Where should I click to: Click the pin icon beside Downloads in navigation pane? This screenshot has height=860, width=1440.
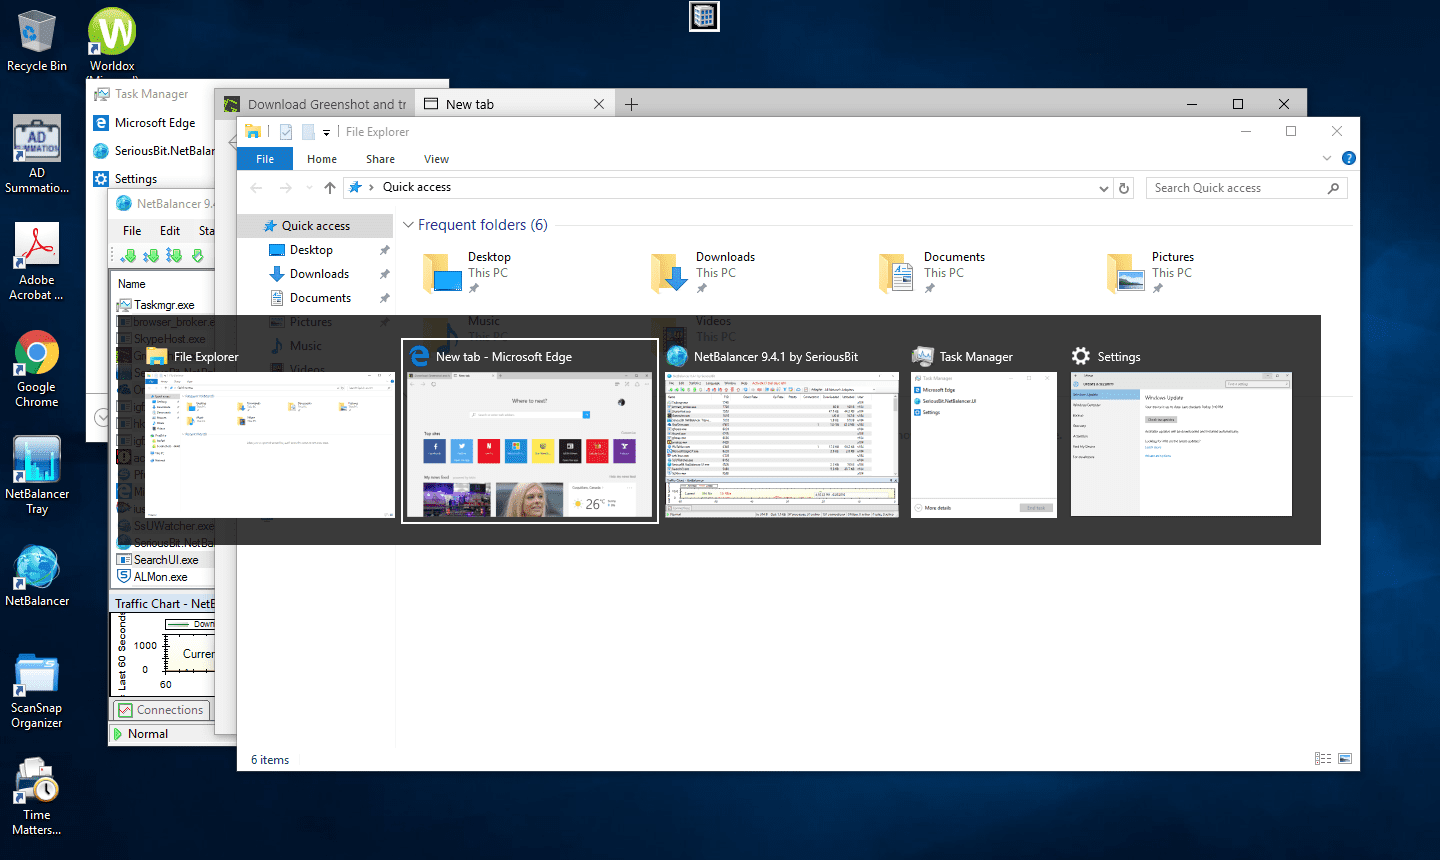pyautogui.click(x=384, y=274)
